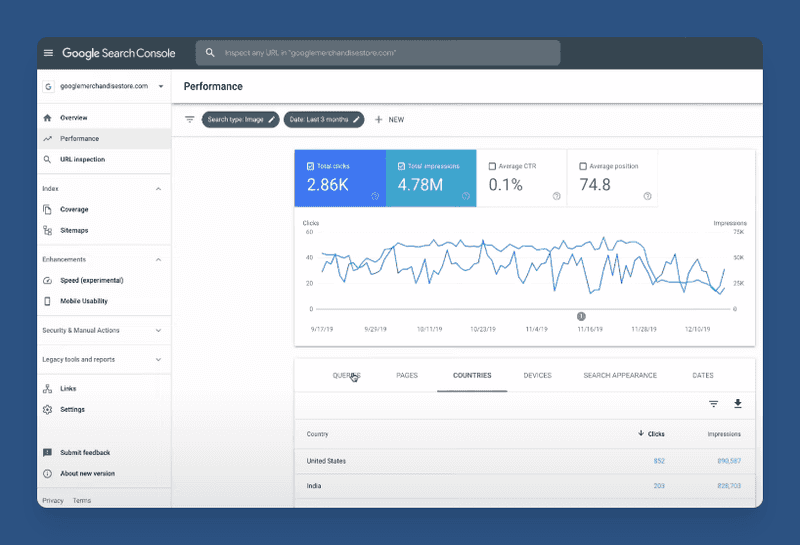
Task: Click the Speed (experimental) gauge icon
Action: click(x=47, y=281)
